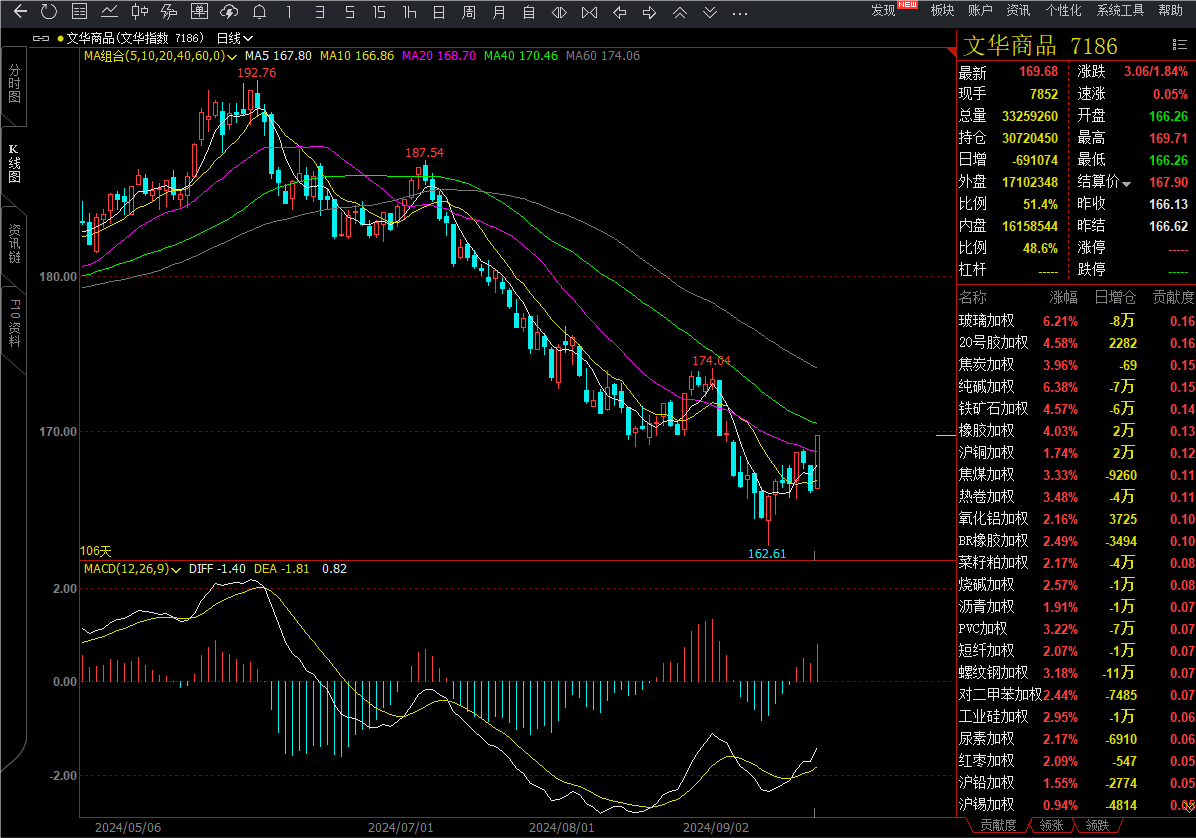Click the yellow down chevron at list bottom
Viewport: 1196px width, 838px height.
1188,806
